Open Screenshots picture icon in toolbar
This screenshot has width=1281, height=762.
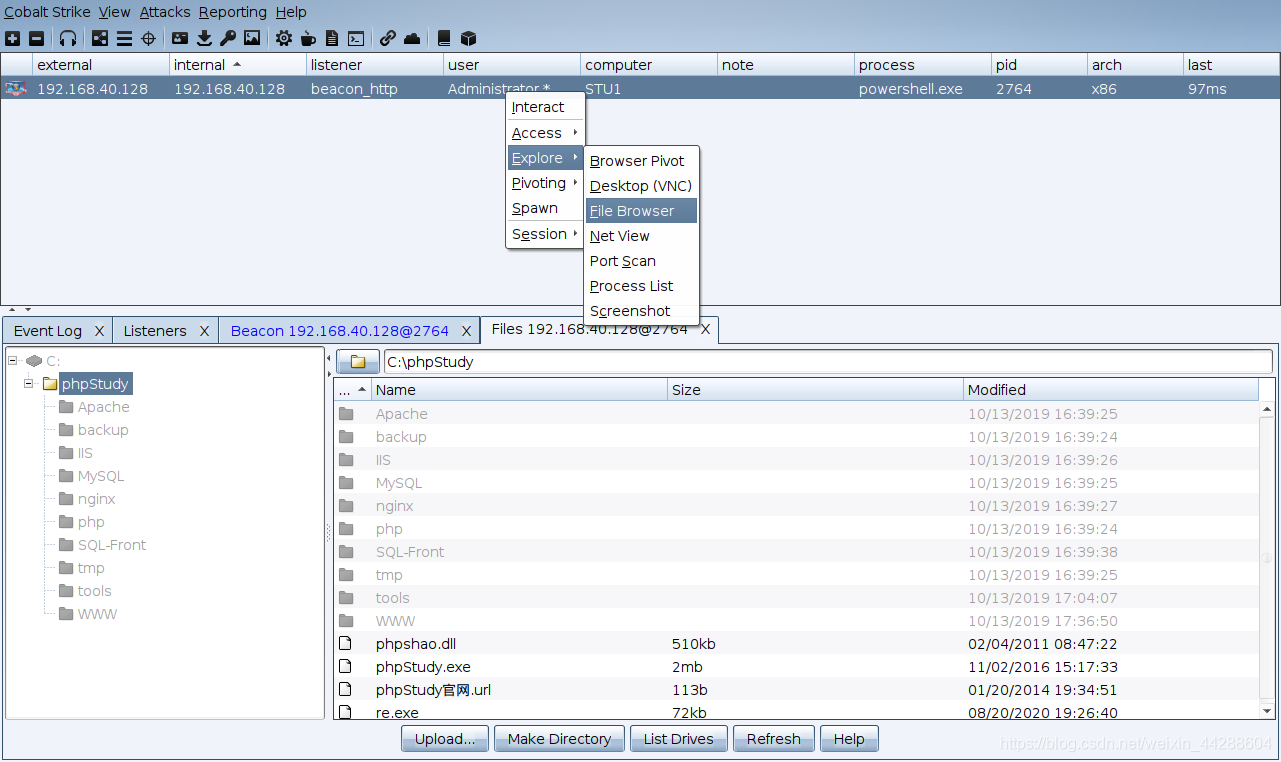coord(252,39)
